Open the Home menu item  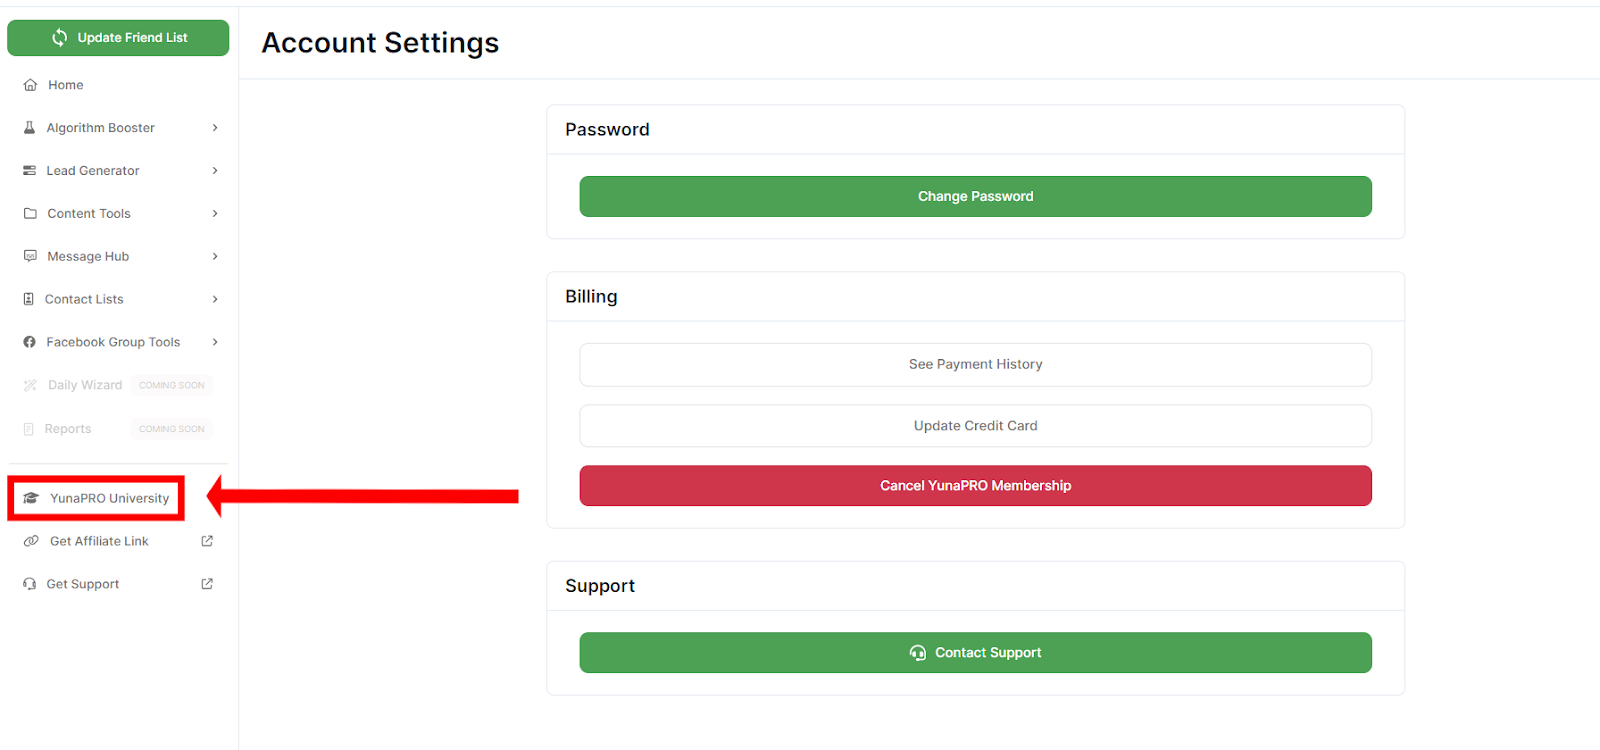66,85
